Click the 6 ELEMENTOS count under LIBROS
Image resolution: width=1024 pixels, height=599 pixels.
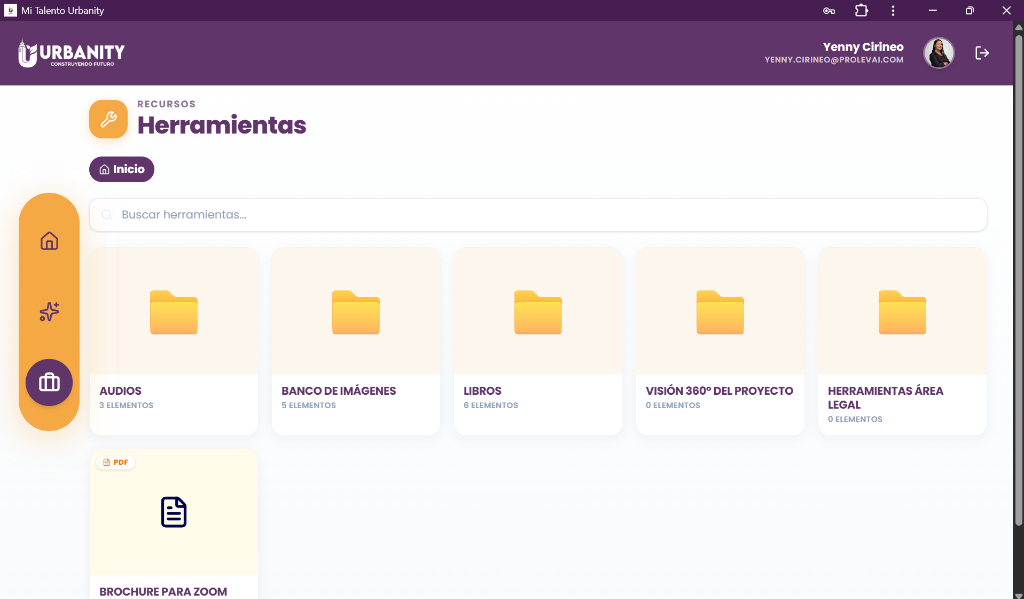pyautogui.click(x=490, y=406)
